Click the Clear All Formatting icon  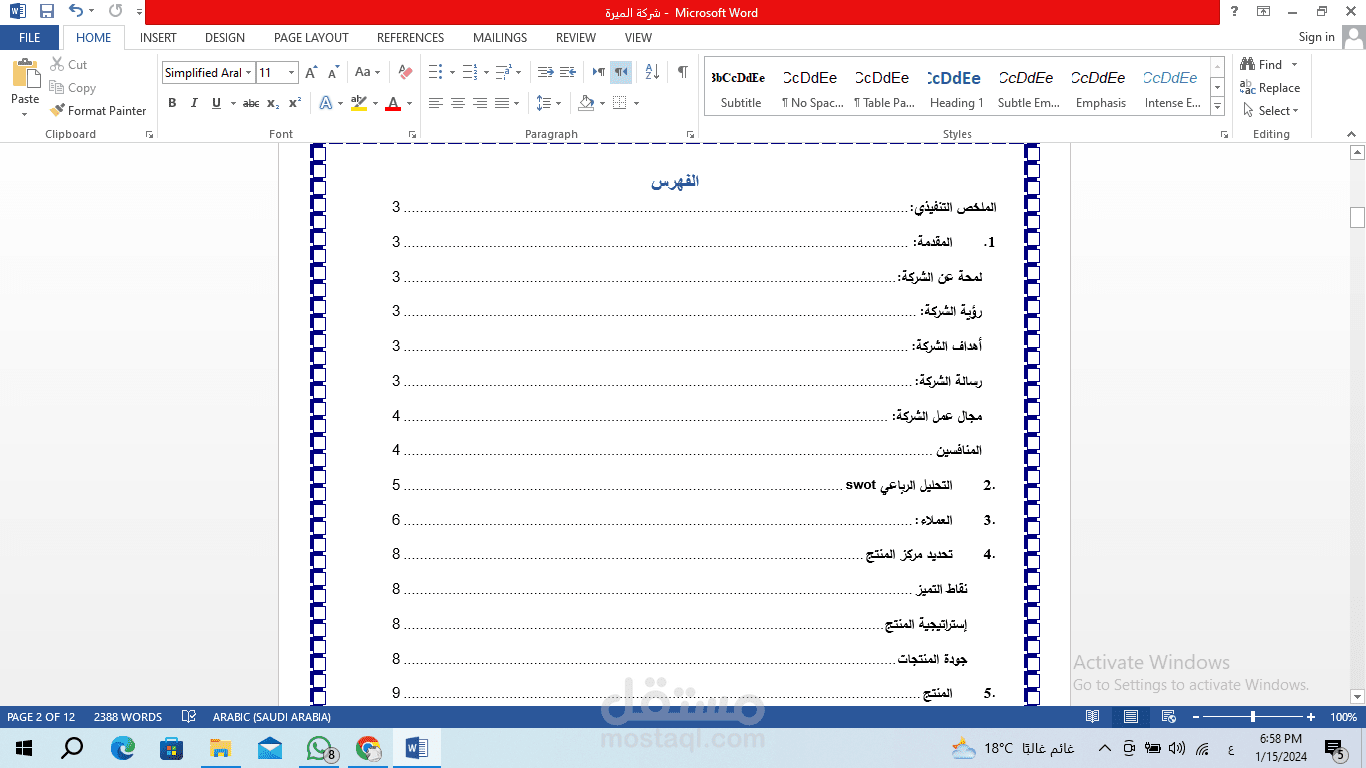405,73
